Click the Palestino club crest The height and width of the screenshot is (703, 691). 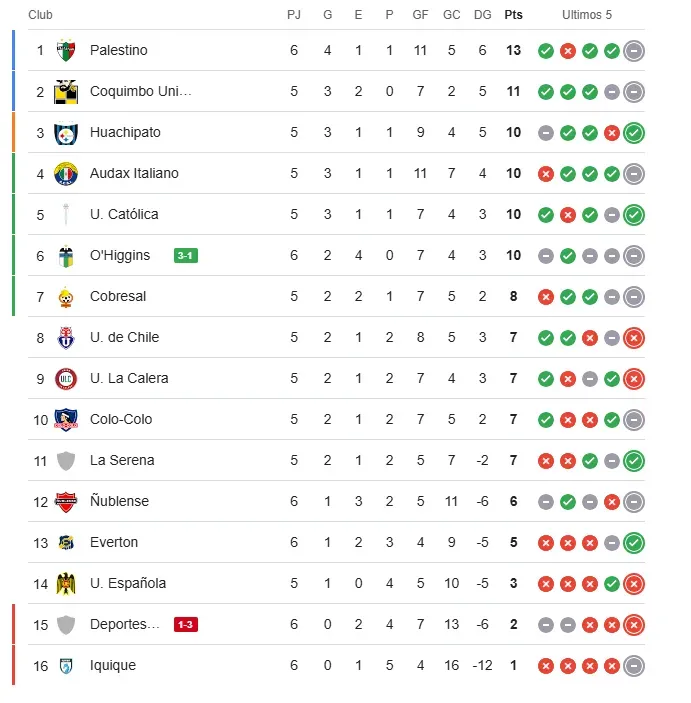pyautogui.click(x=66, y=50)
